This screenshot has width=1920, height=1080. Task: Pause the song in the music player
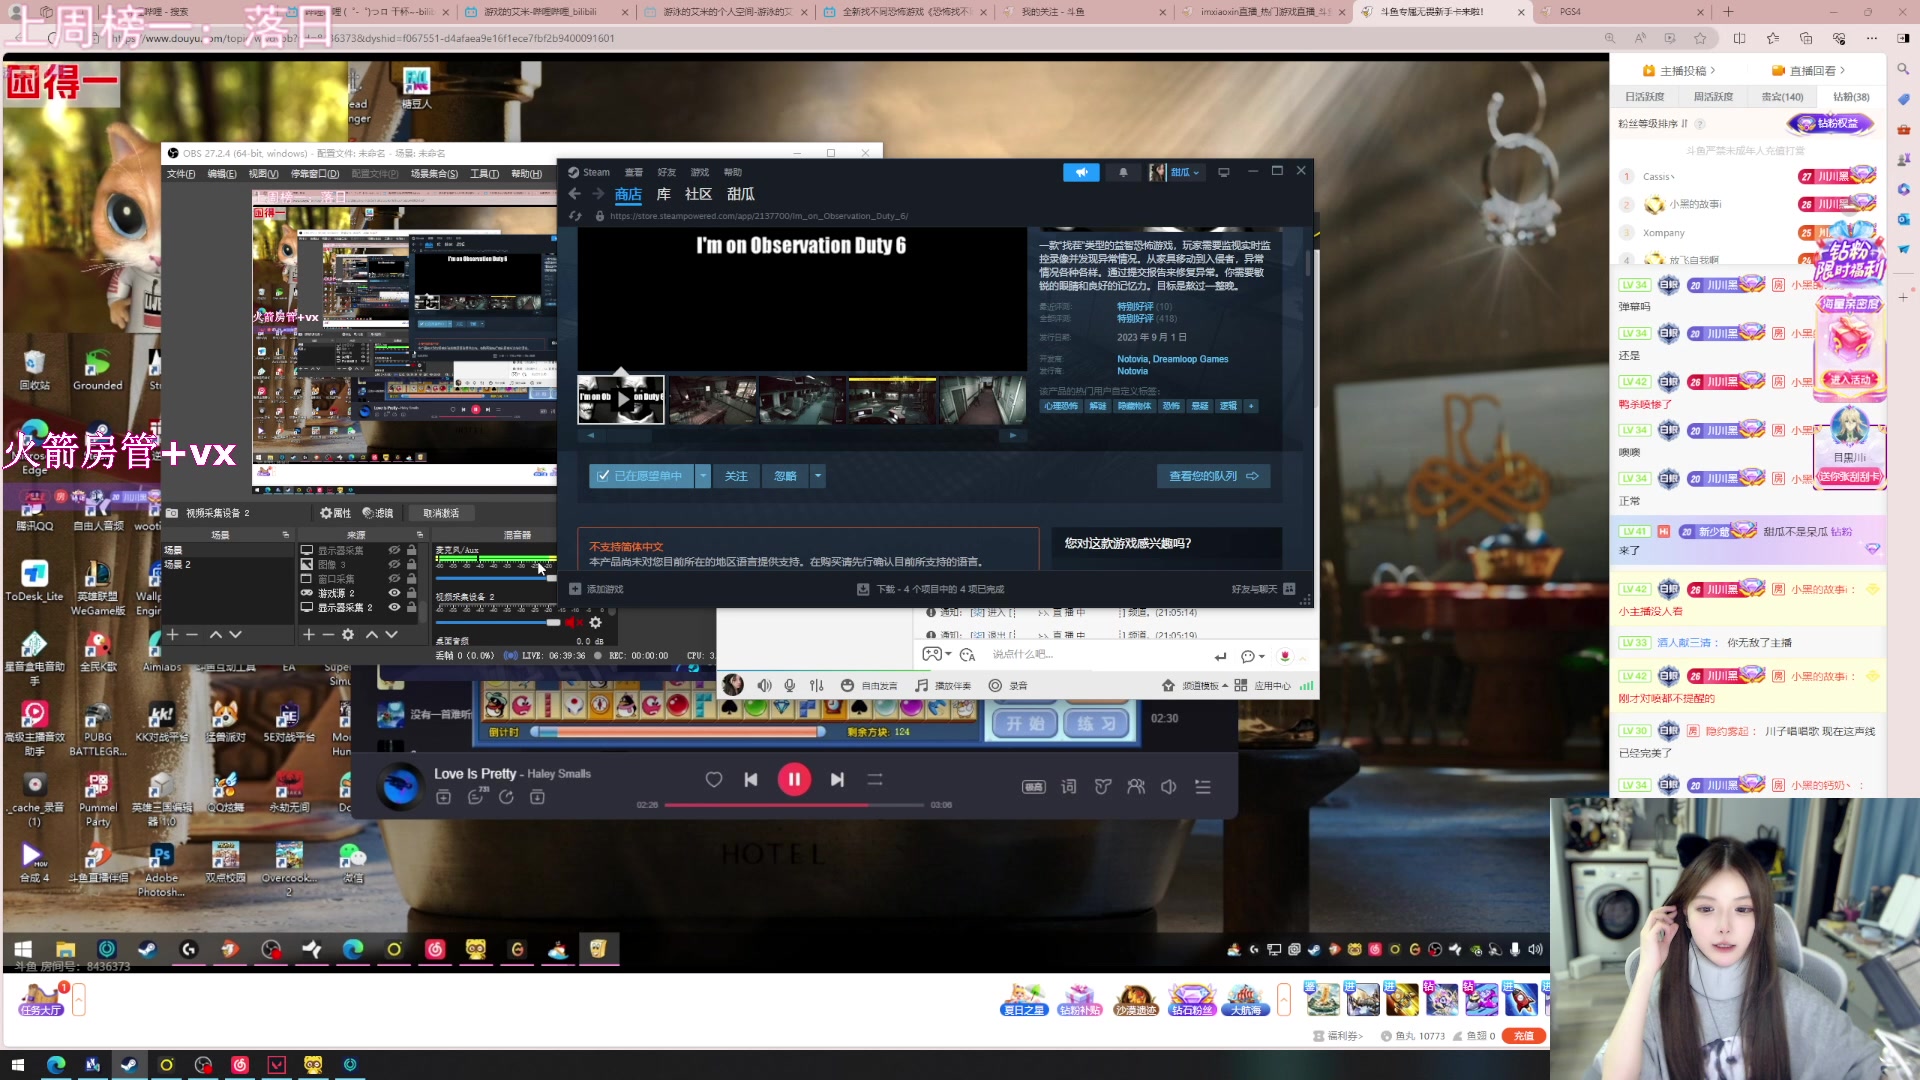pyautogui.click(x=794, y=779)
